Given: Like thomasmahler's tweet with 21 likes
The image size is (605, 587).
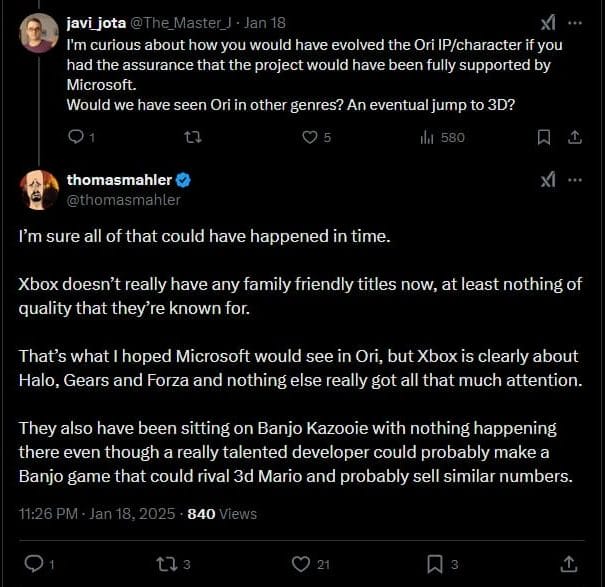Looking at the screenshot, I should coord(300,564).
